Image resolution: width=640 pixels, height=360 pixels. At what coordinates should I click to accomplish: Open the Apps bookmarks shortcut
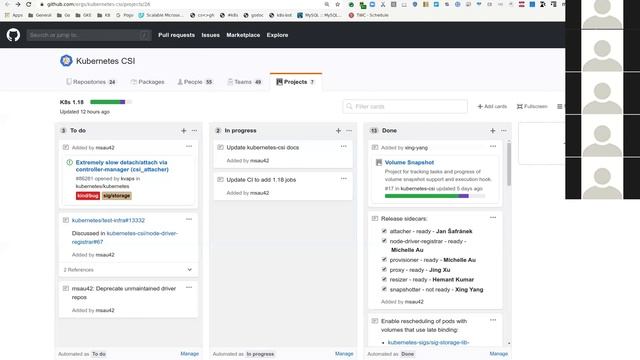pos(14,15)
